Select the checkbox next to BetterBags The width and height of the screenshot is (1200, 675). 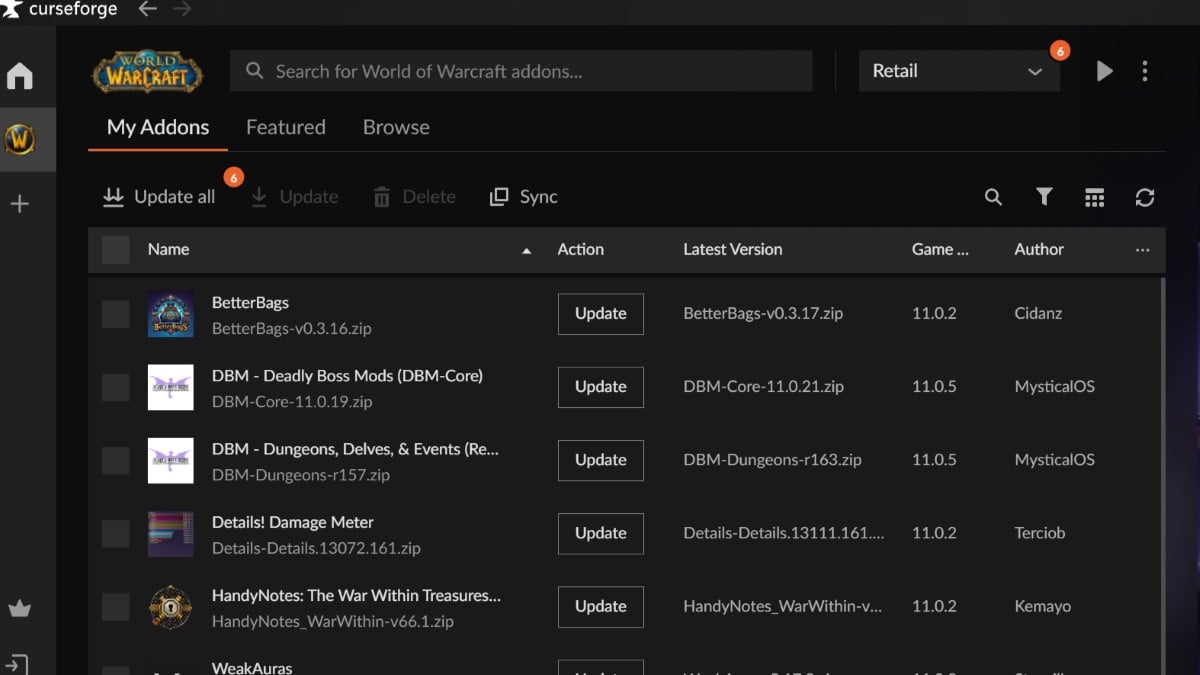115,313
